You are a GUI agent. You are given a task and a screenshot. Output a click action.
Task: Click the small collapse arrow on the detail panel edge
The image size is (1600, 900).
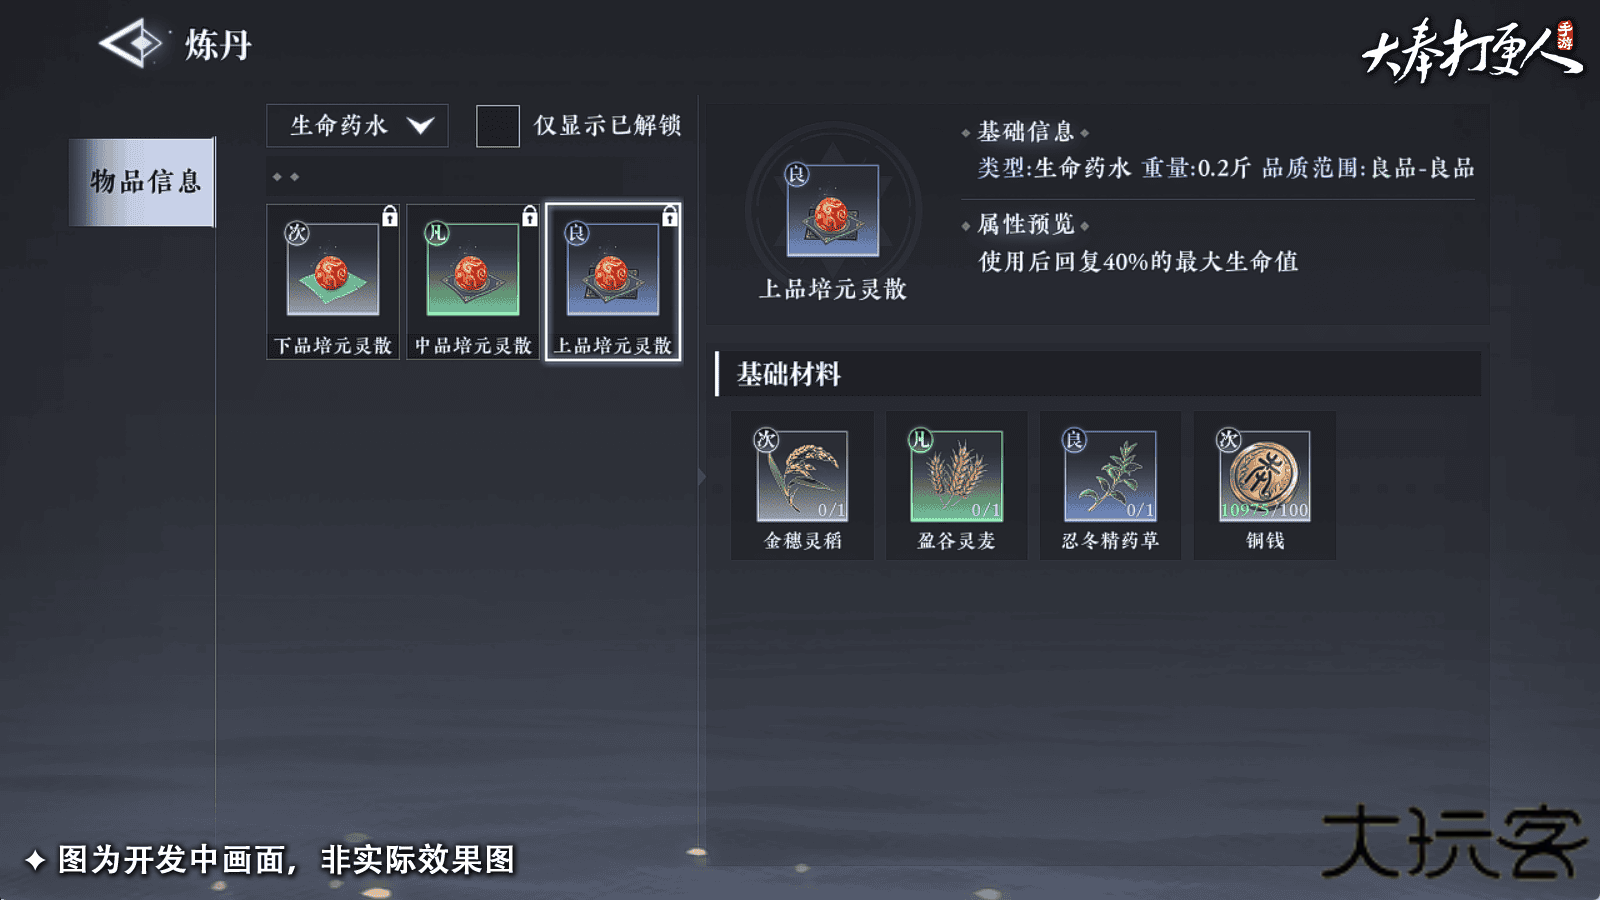point(701,477)
